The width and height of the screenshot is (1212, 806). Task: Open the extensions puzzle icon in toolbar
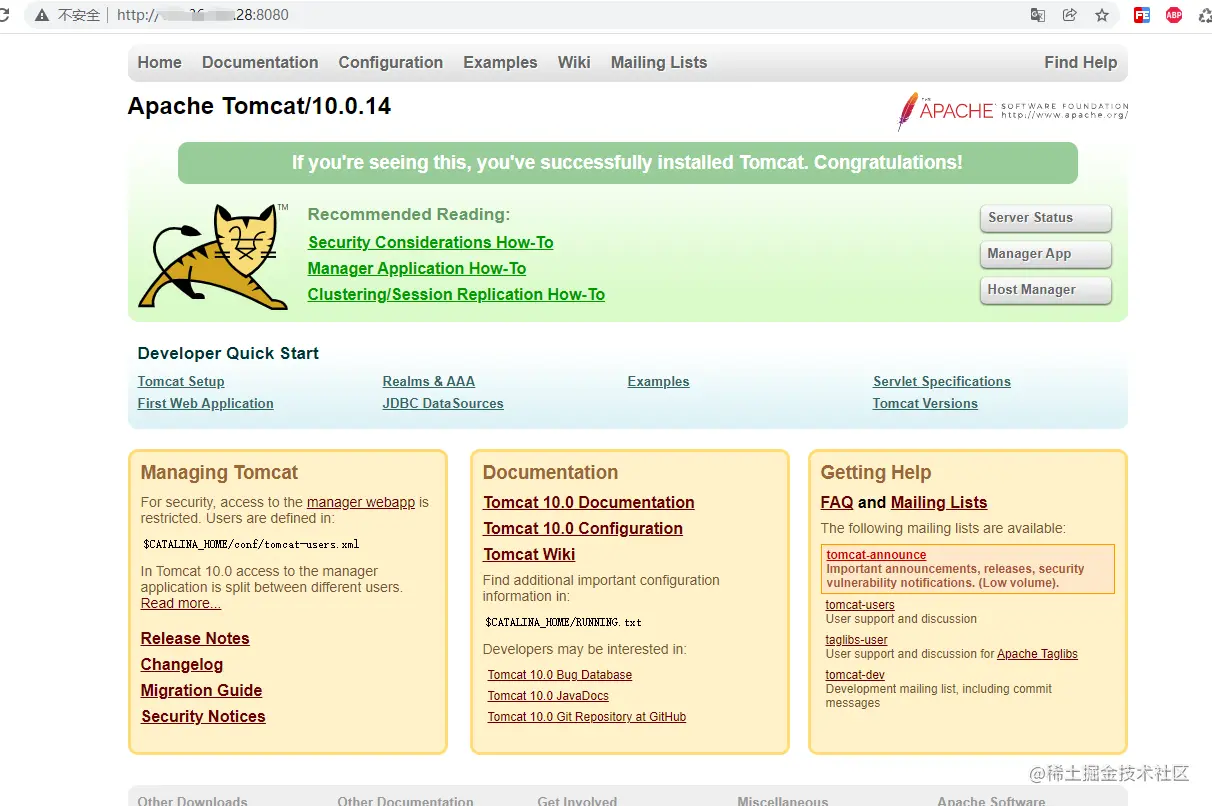1205,15
